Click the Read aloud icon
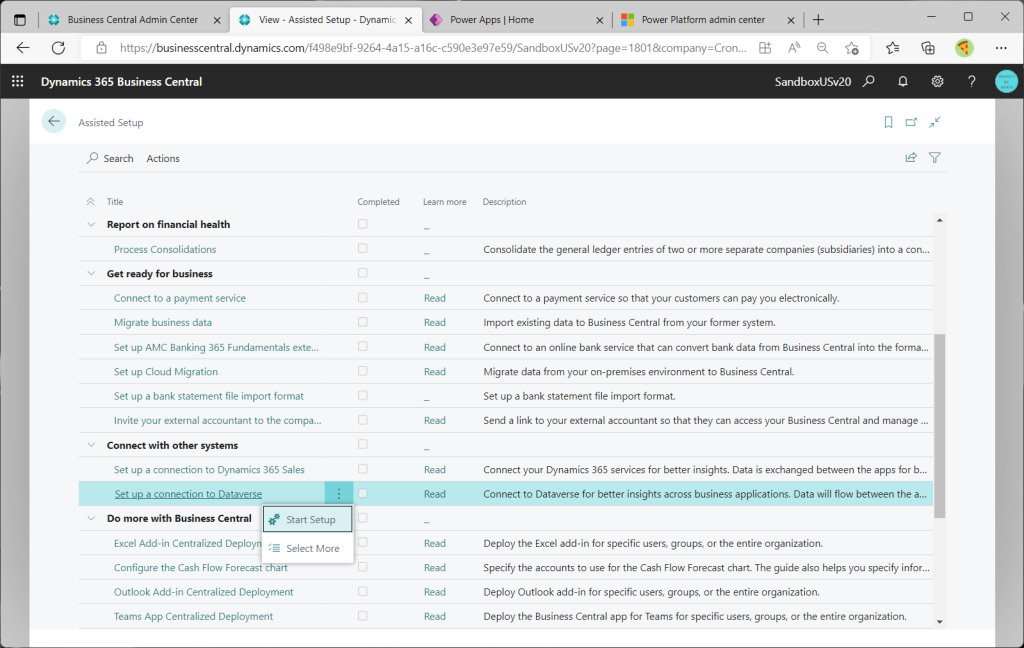 tap(793, 48)
